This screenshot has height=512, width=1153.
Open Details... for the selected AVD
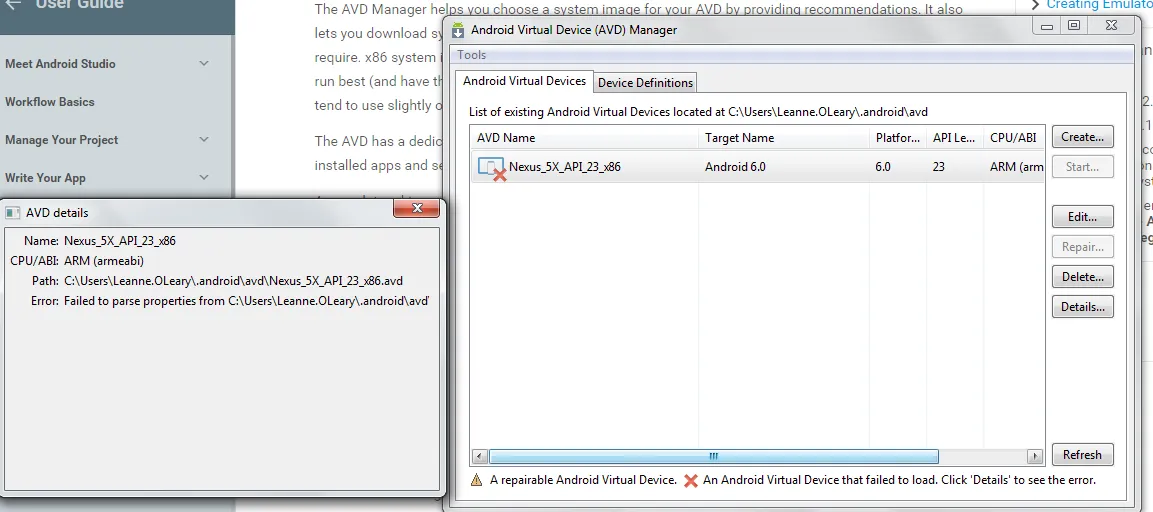[x=1082, y=307]
